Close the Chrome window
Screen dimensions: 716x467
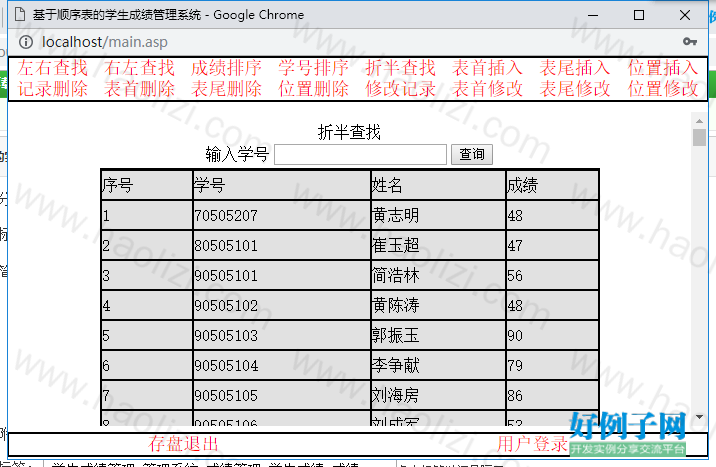tap(684, 15)
